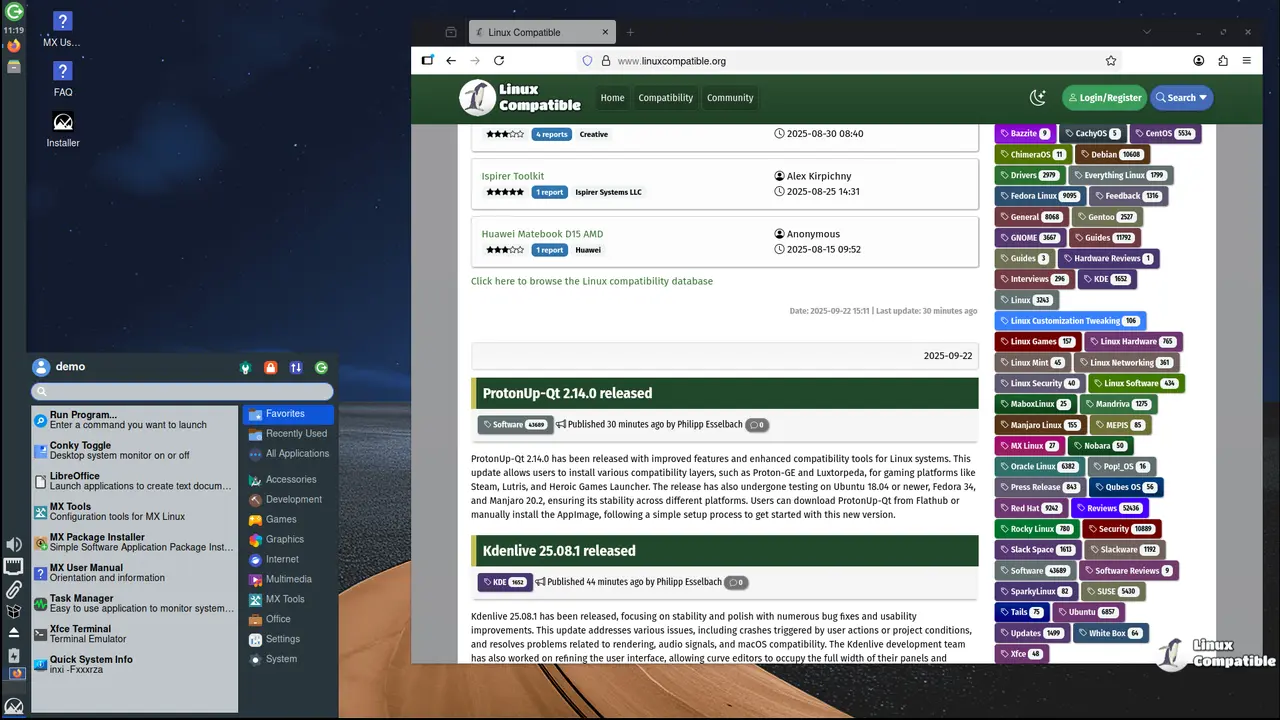Expand the Search dropdown on the website
The height and width of the screenshot is (720, 1280).
[1181, 98]
